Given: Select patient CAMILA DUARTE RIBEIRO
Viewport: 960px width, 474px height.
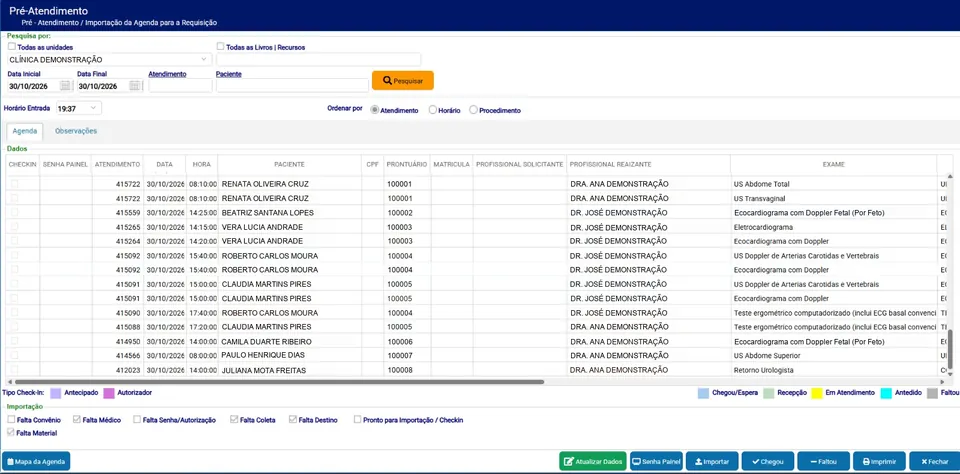Looking at the screenshot, I should point(266,341).
